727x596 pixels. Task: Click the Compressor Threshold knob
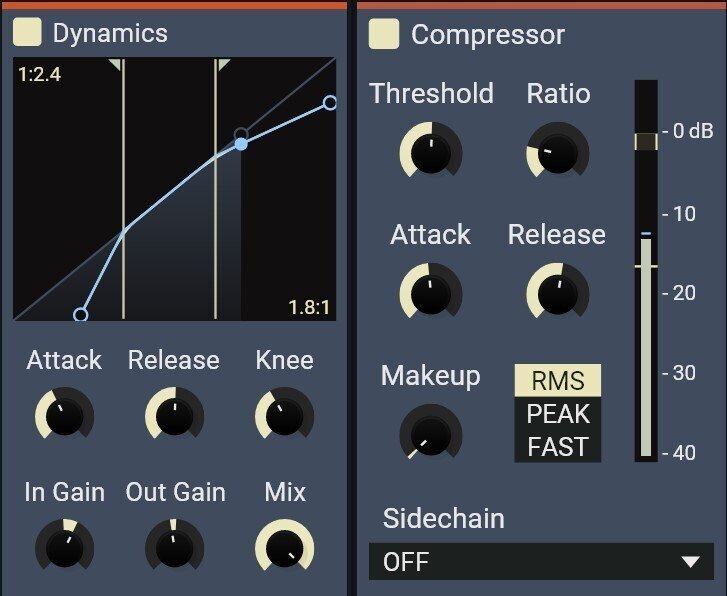click(431, 151)
